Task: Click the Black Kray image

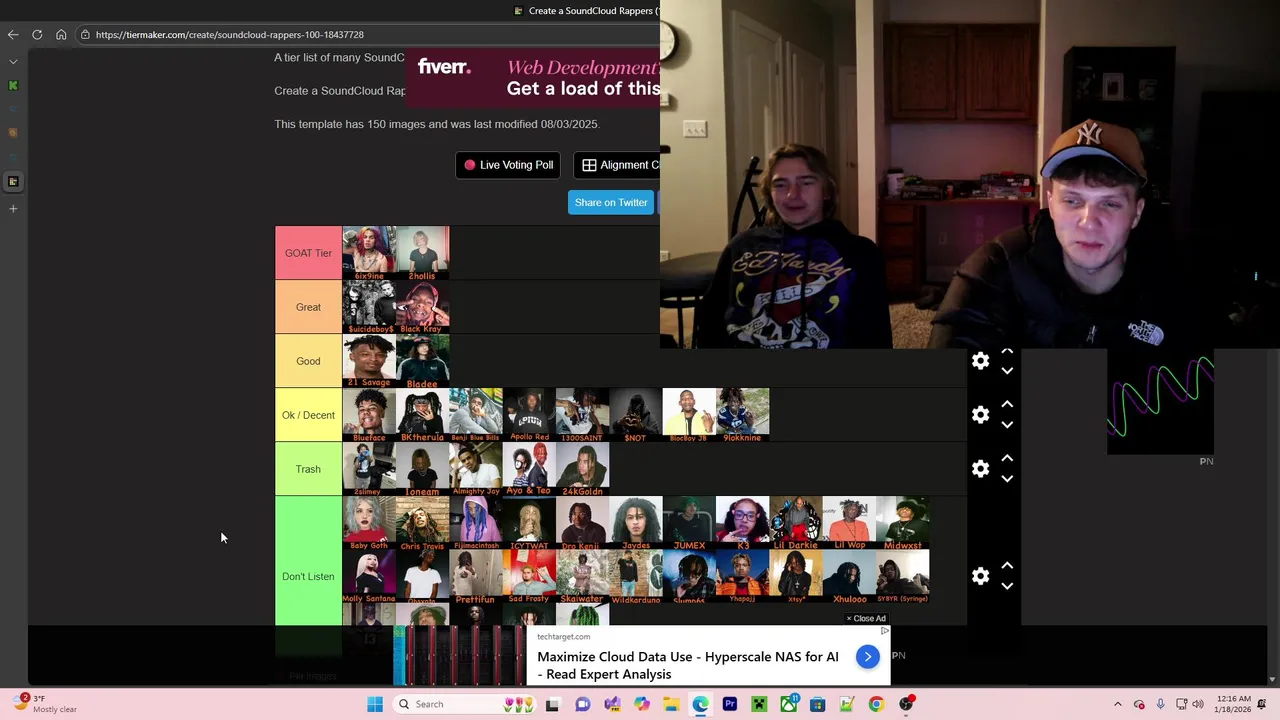Action: click(422, 307)
